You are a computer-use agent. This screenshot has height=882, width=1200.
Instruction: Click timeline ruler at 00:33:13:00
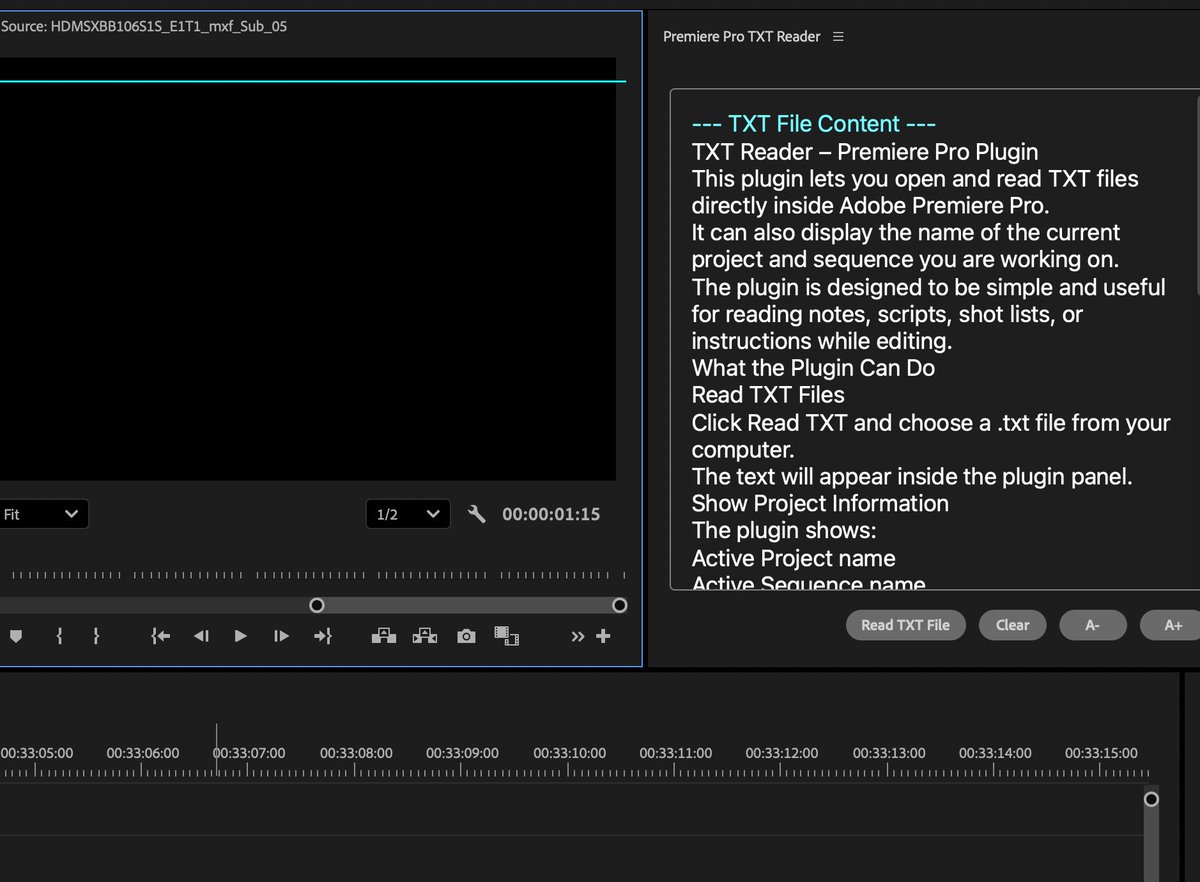coord(888,753)
